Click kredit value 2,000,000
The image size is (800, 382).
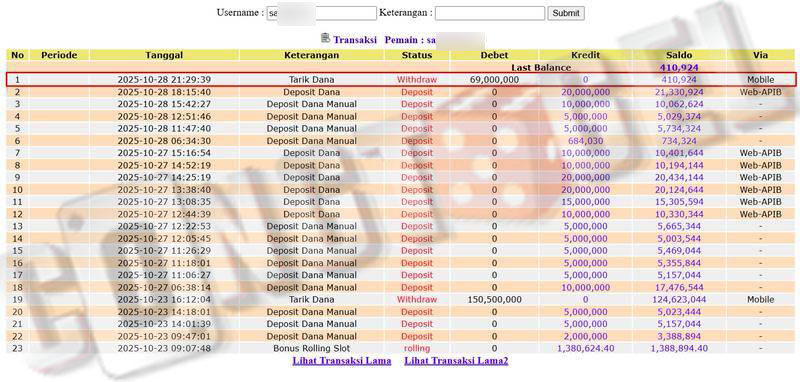(585, 336)
